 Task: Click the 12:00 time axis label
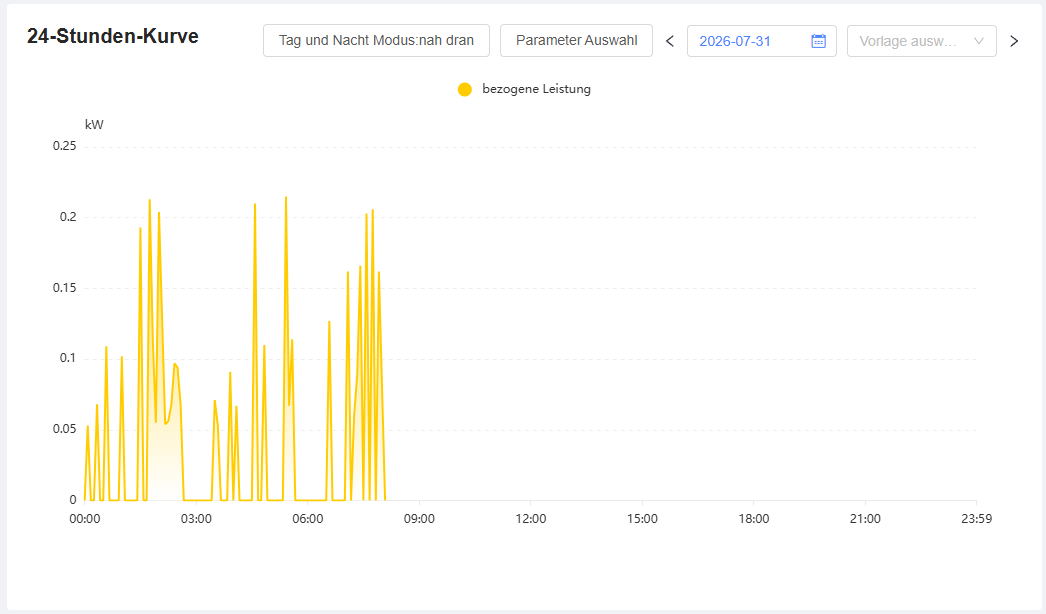tap(530, 519)
